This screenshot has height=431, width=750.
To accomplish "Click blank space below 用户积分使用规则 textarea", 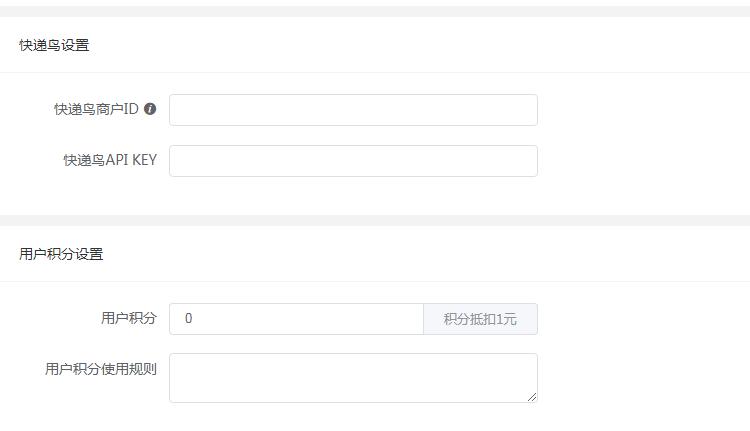I will (353, 417).
